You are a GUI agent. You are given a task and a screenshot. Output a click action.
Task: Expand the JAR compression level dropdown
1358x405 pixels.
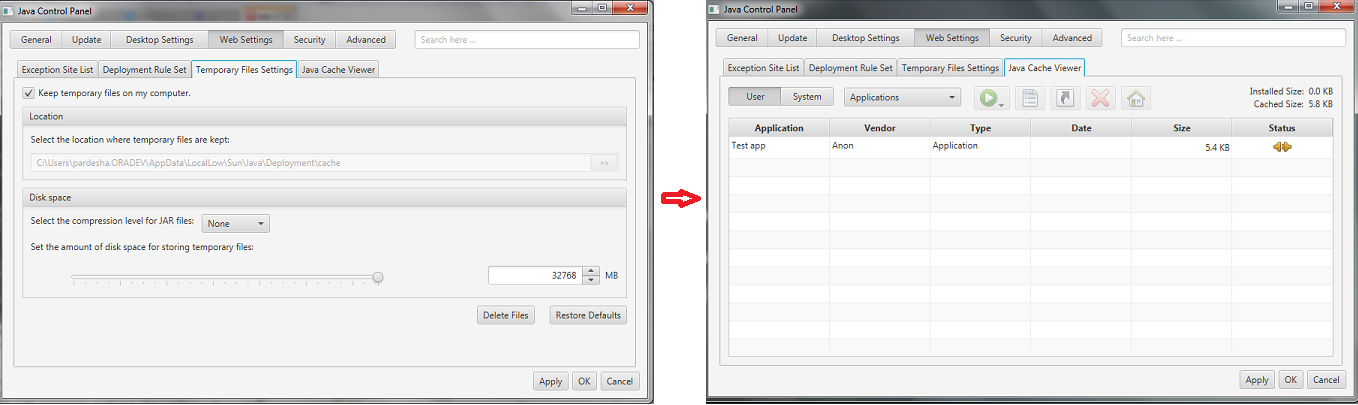(236, 224)
